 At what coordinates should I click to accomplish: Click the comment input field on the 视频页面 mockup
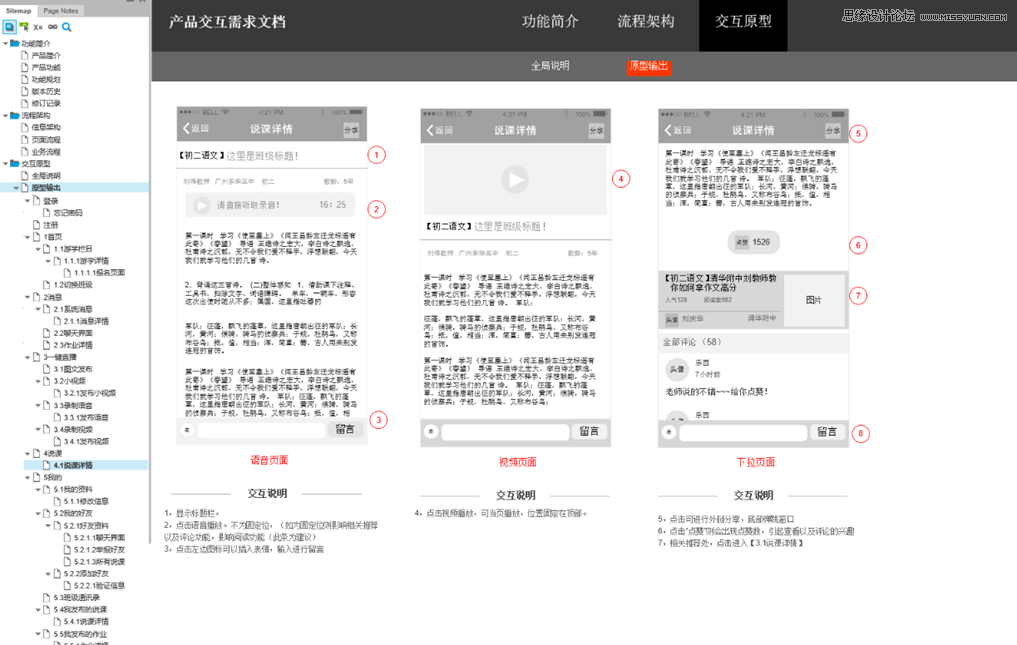tap(505, 432)
